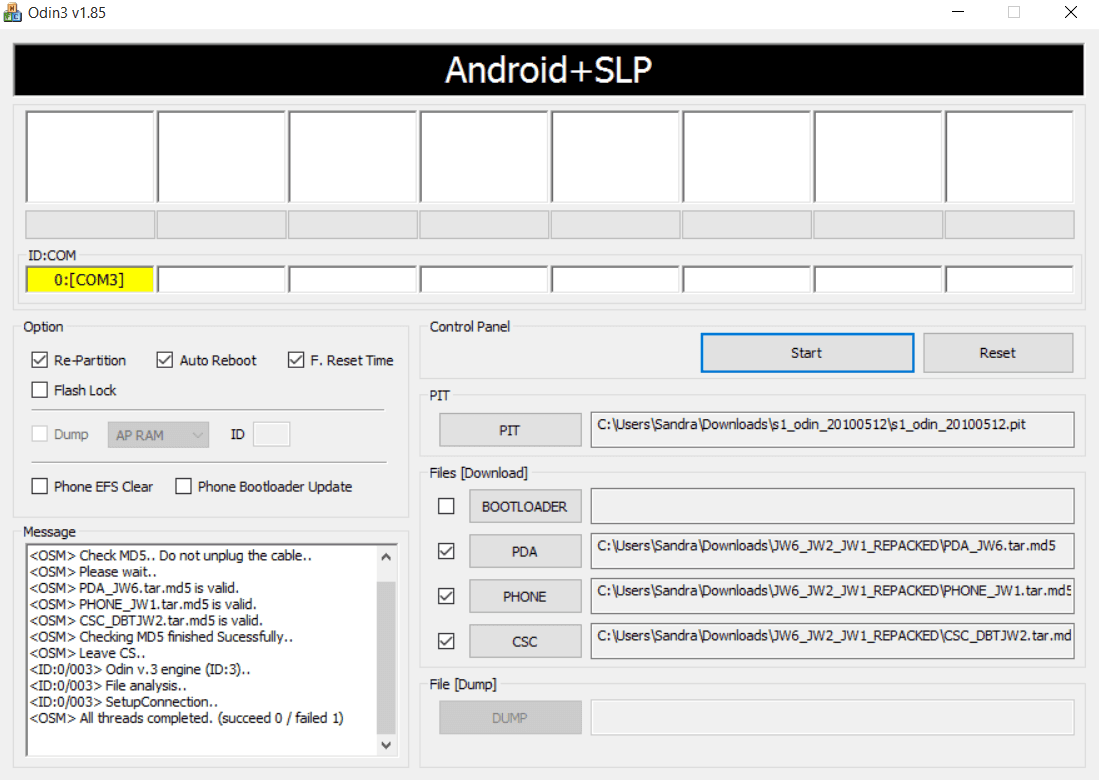Click the 'All threads completed' log line
Image resolution: width=1099 pixels, height=780 pixels.
[186, 718]
